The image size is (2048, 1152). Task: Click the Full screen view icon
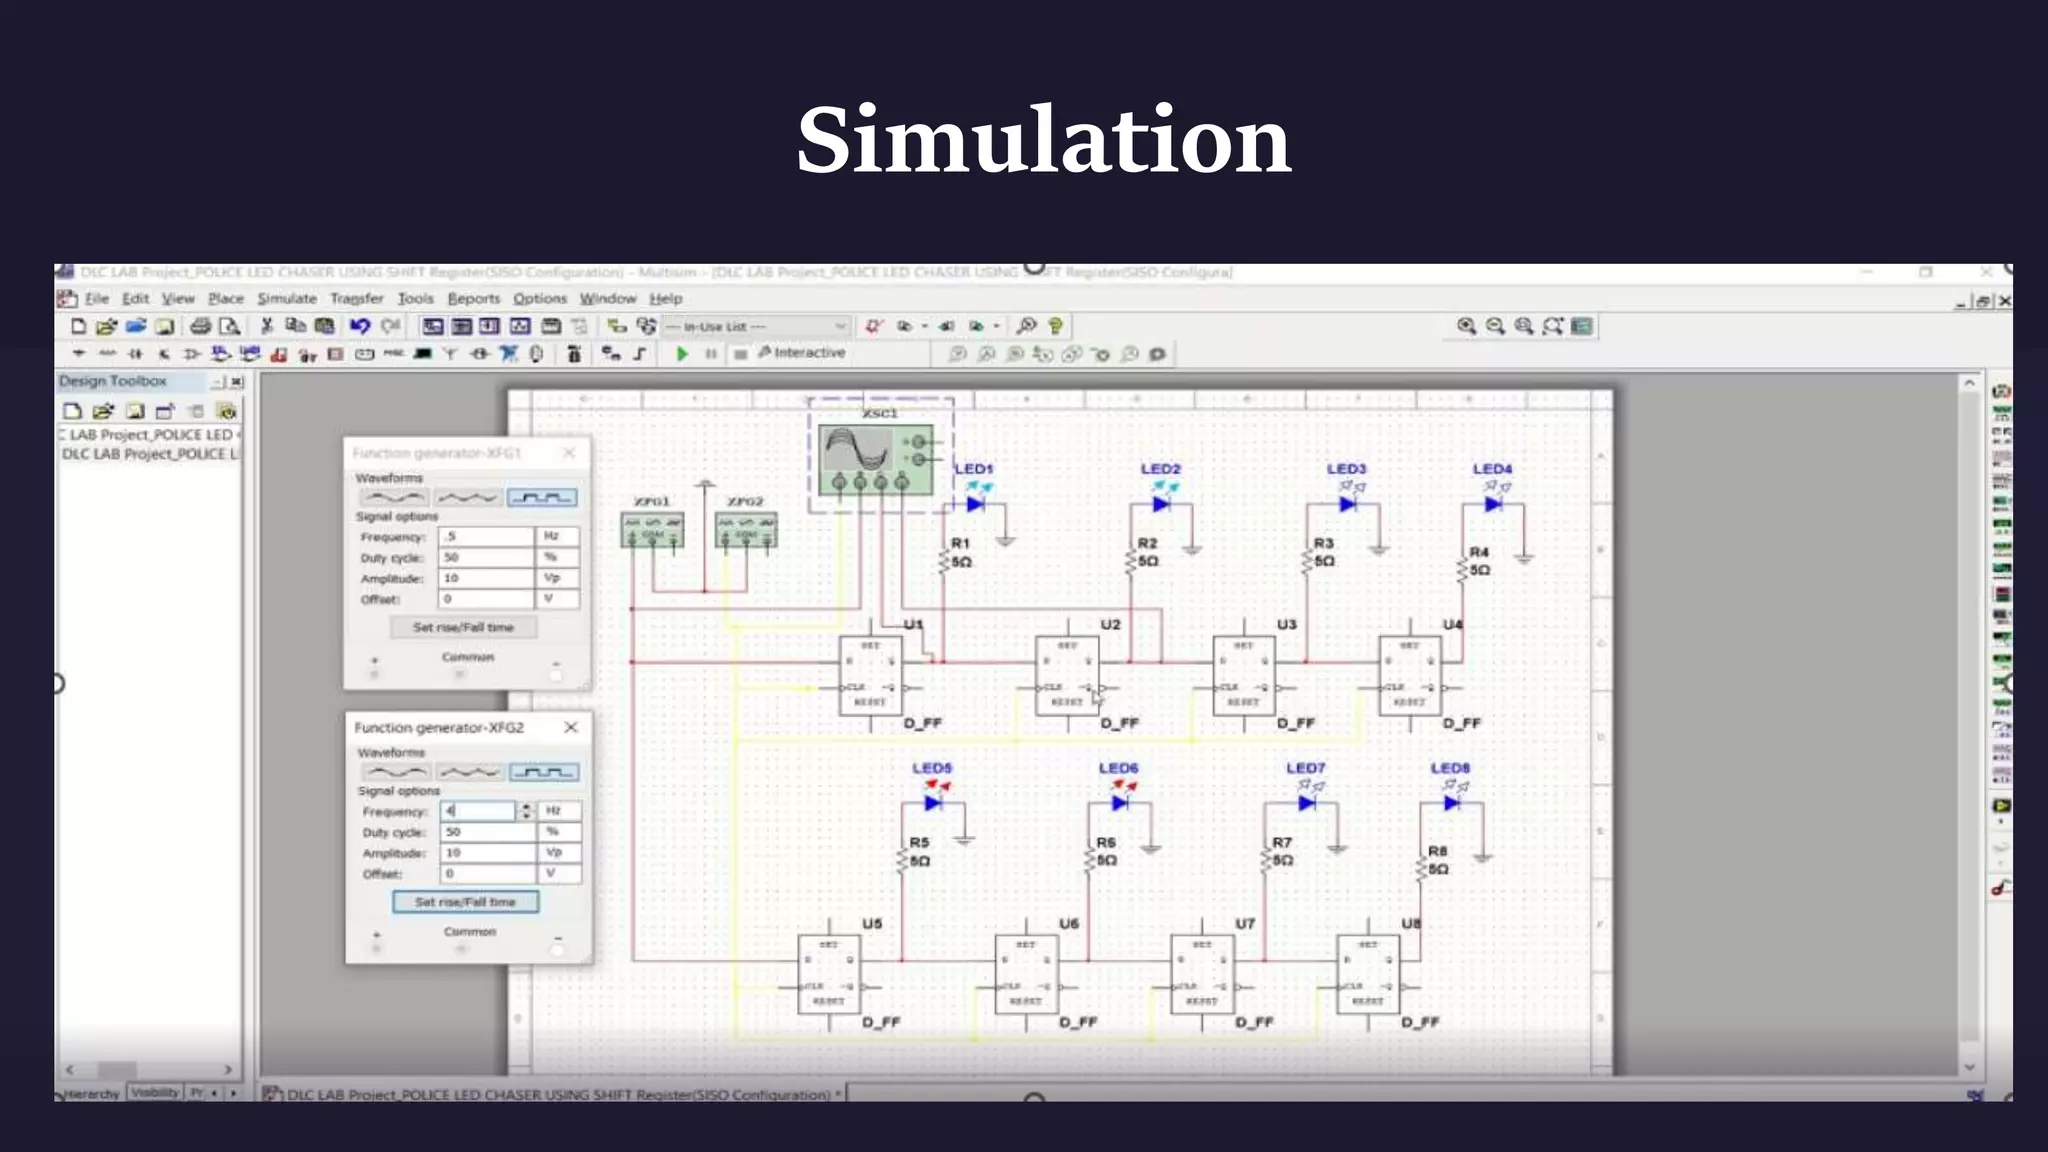[1582, 326]
